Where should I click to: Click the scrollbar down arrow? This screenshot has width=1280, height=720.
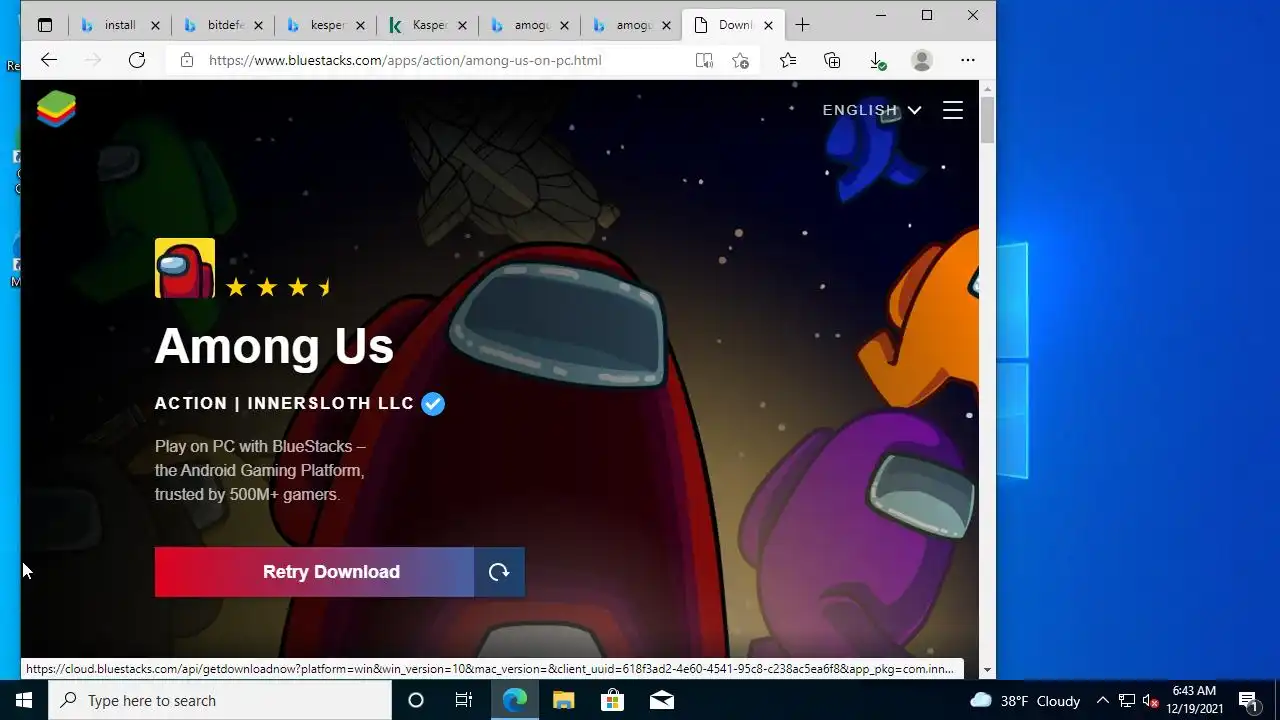[x=987, y=670]
